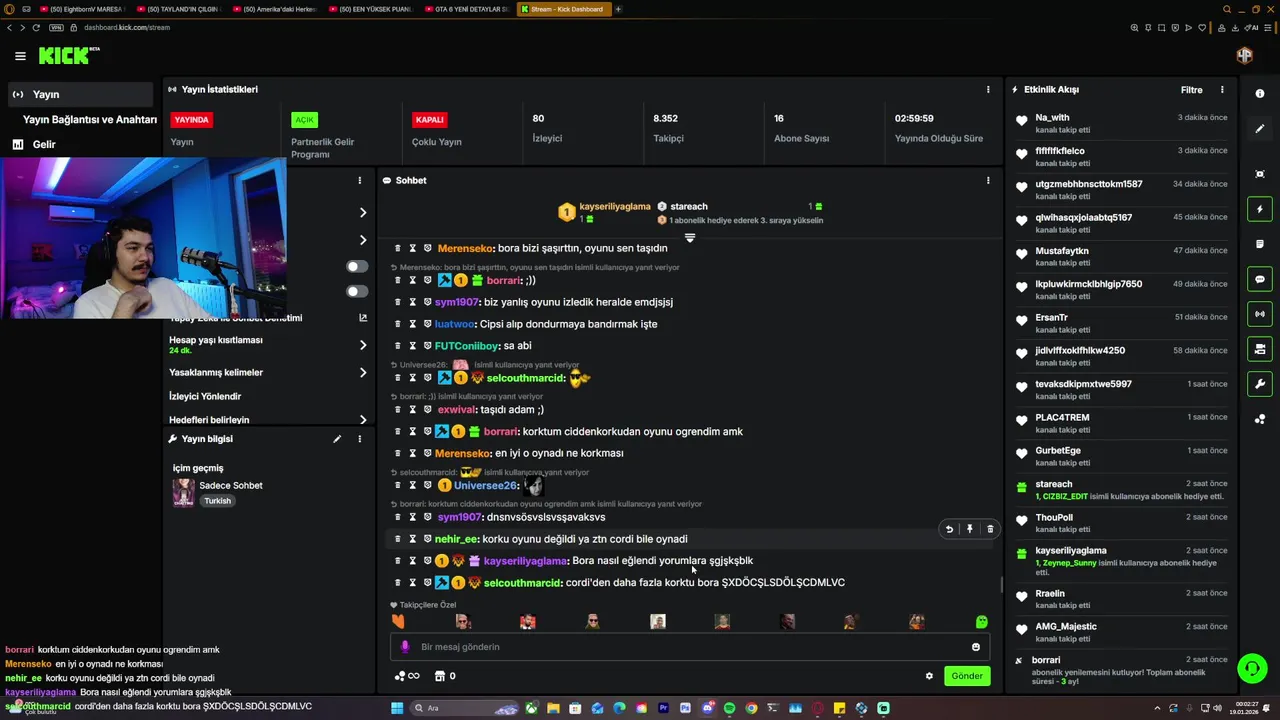Viewport: 1280px width, 720px height.
Task: Open the info icon in the right sidebar
Action: pyautogui.click(x=1260, y=93)
